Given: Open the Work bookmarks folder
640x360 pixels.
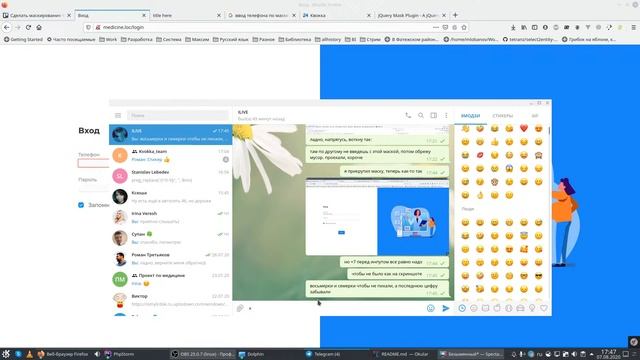Looking at the screenshot, I should tap(108, 40).
